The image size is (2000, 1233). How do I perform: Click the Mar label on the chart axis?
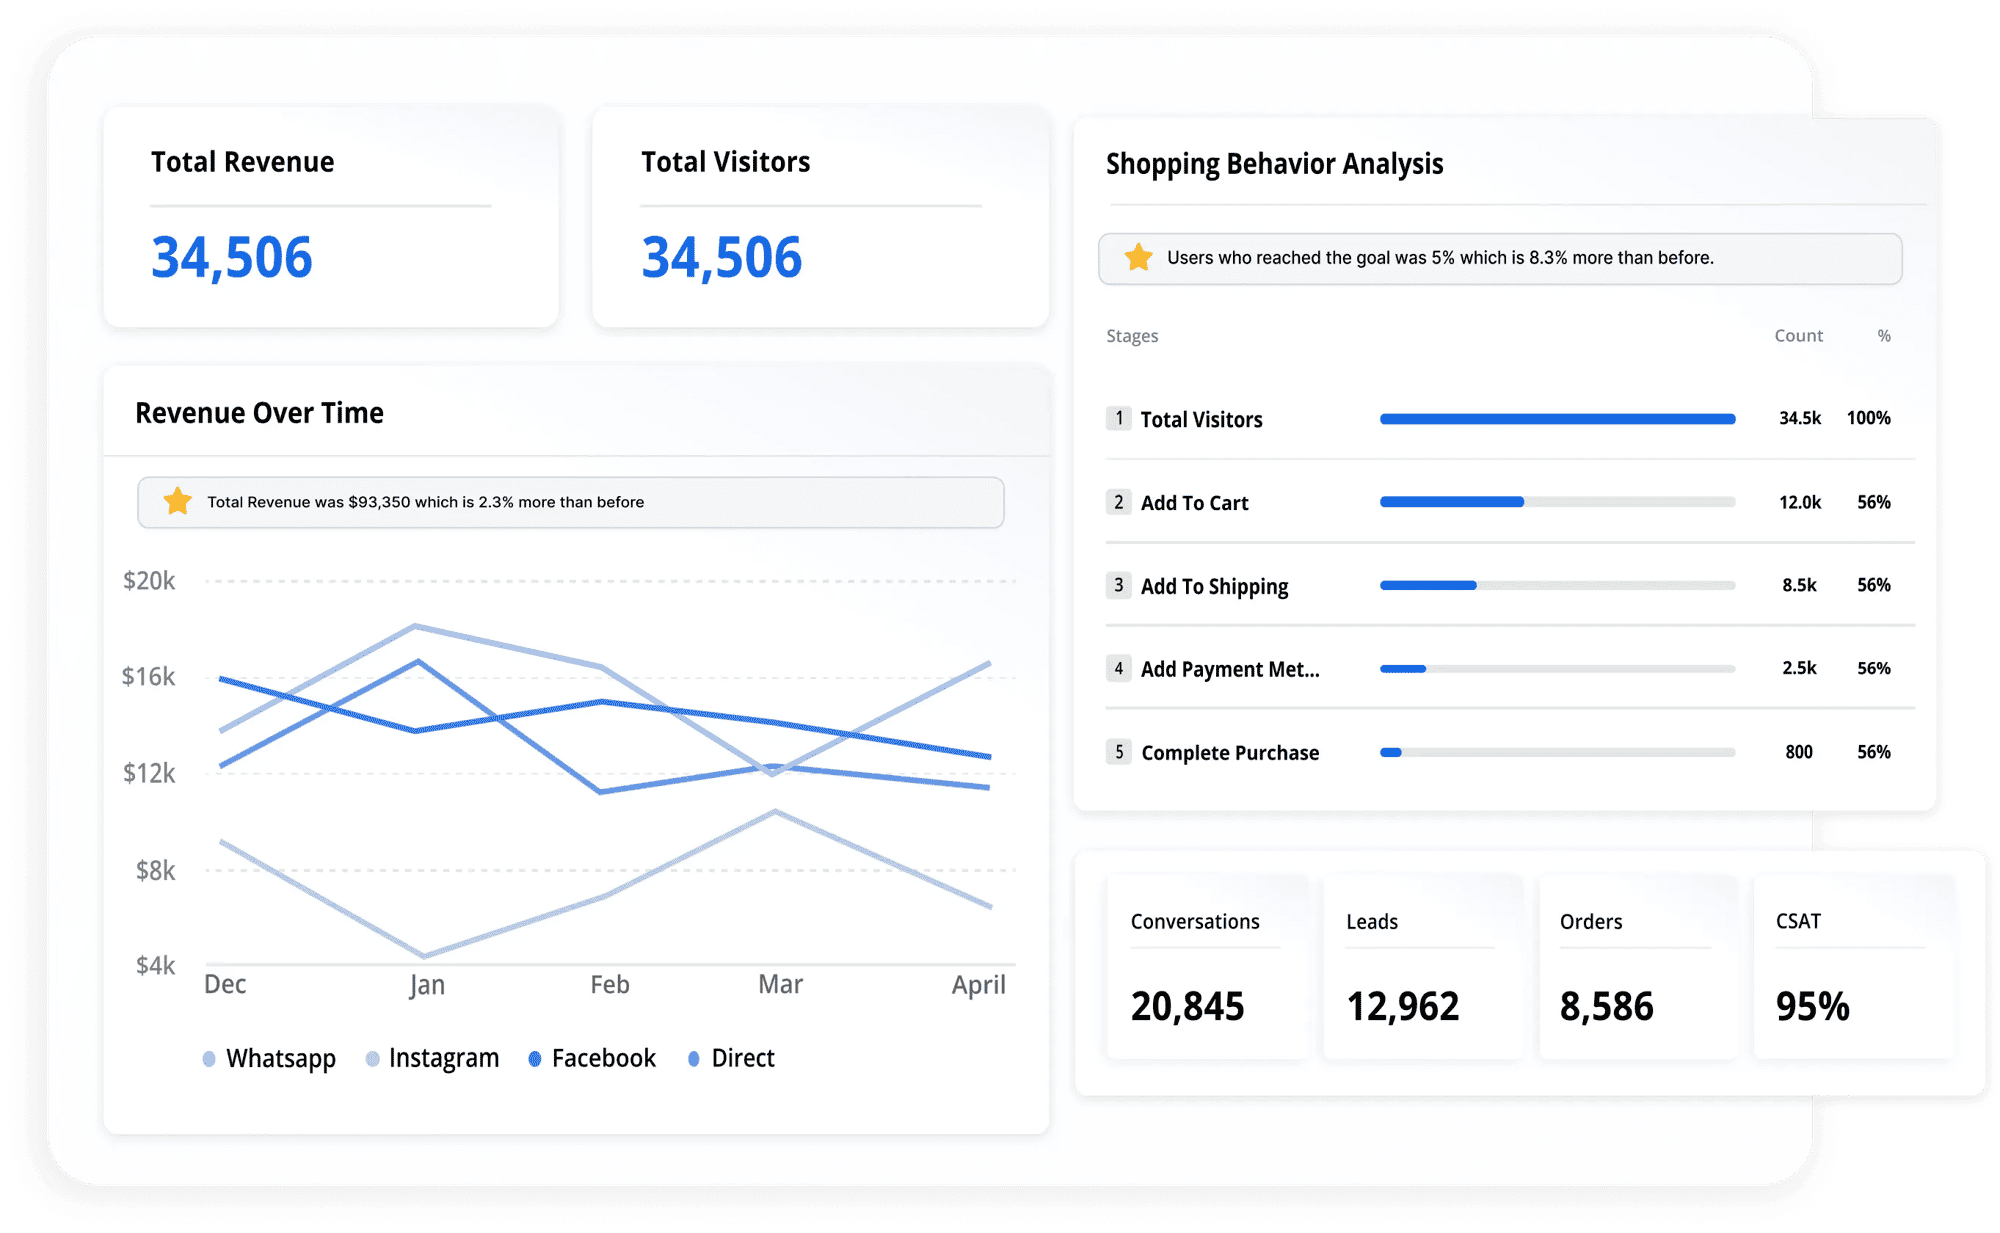point(779,984)
